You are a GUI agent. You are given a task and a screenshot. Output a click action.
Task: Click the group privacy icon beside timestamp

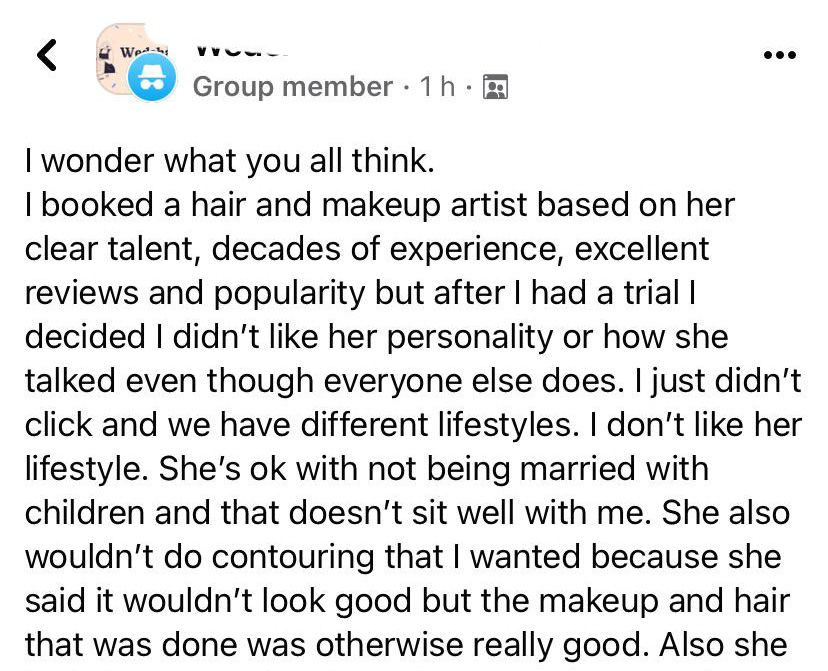(x=495, y=87)
